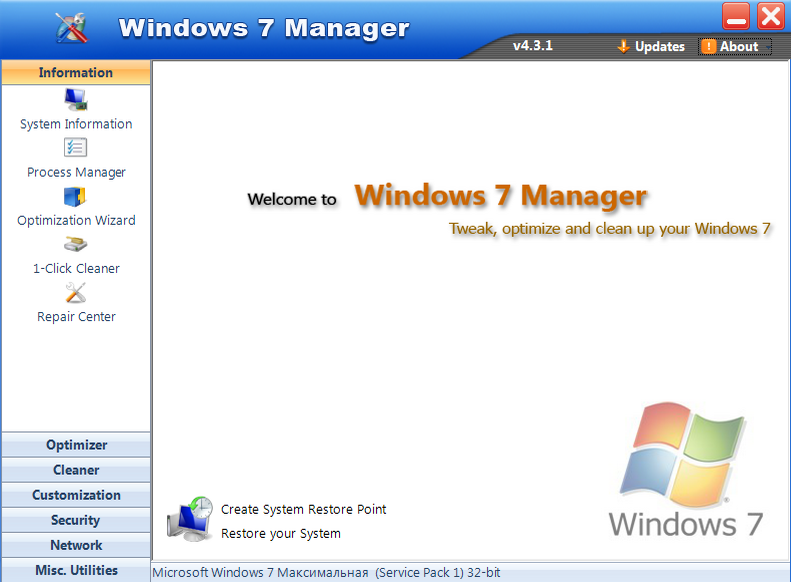This screenshot has height=582, width=791.
Task: Open Repair Center tools icon
Action: click(x=76, y=293)
